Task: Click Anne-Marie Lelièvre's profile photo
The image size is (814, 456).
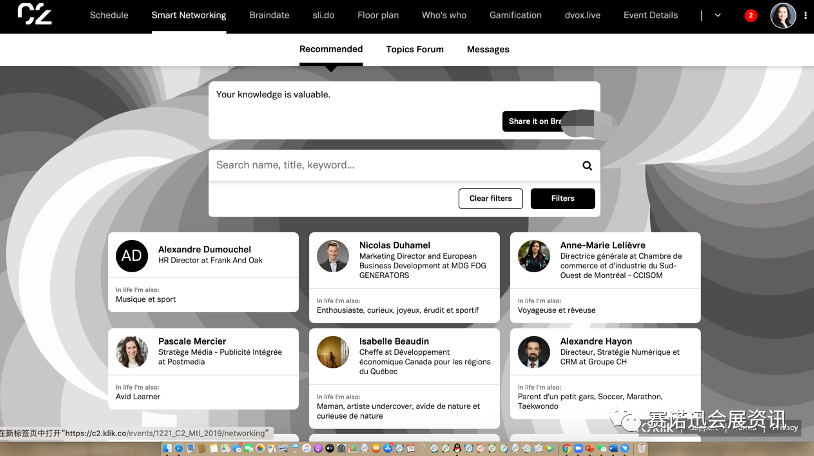Action: (x=534, y=256)
